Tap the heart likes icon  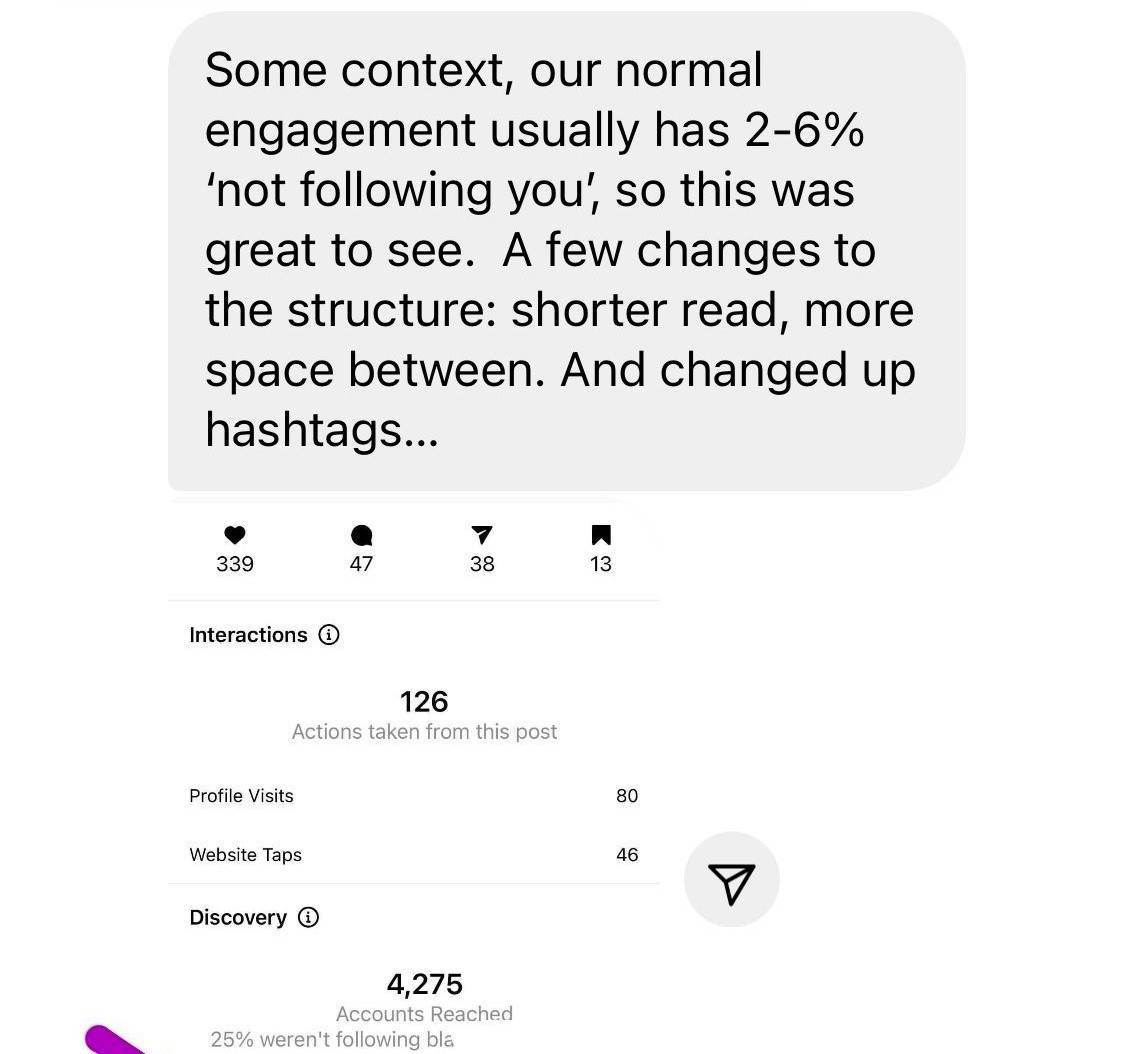pyautogui.click(x=234, y=536)
